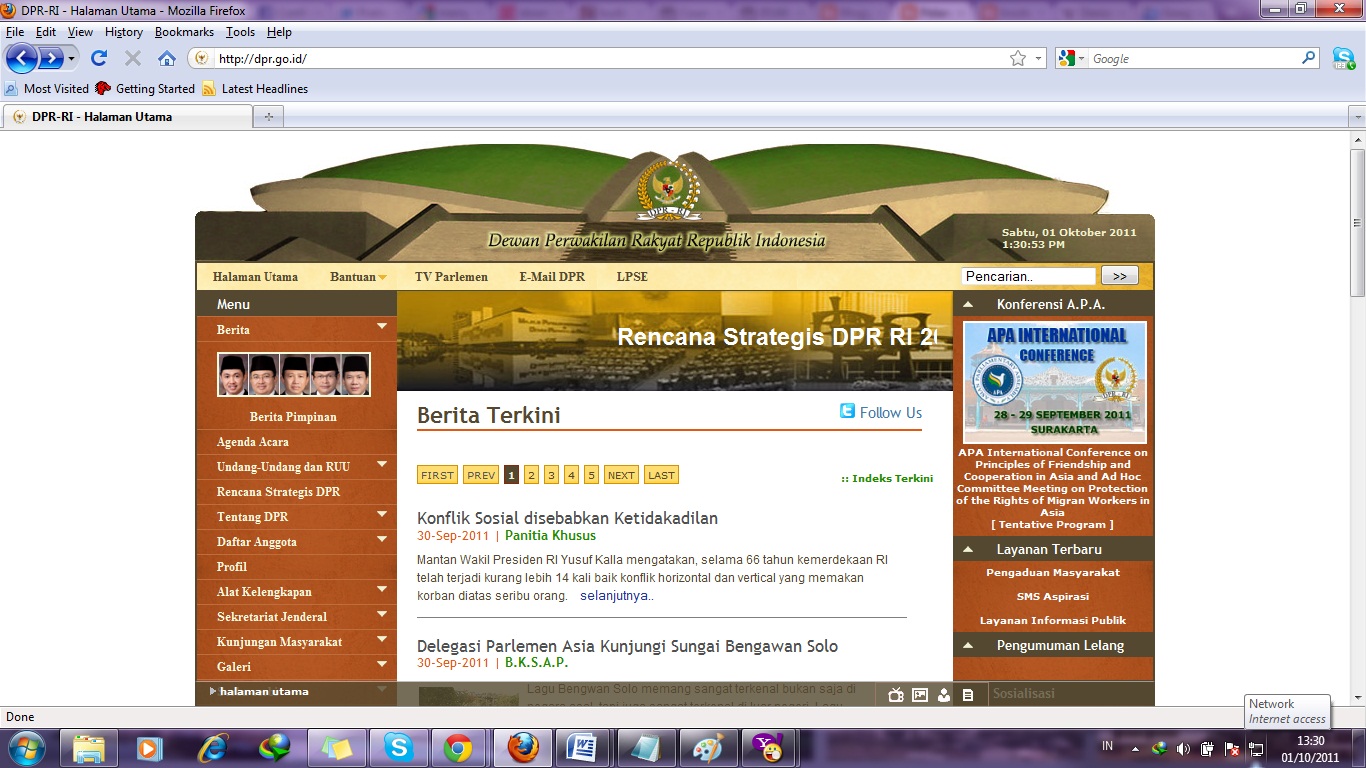Screen dimensions: 1366x768
Task: Expand Daftar Anggota submenu arrow
Action: 381,539
